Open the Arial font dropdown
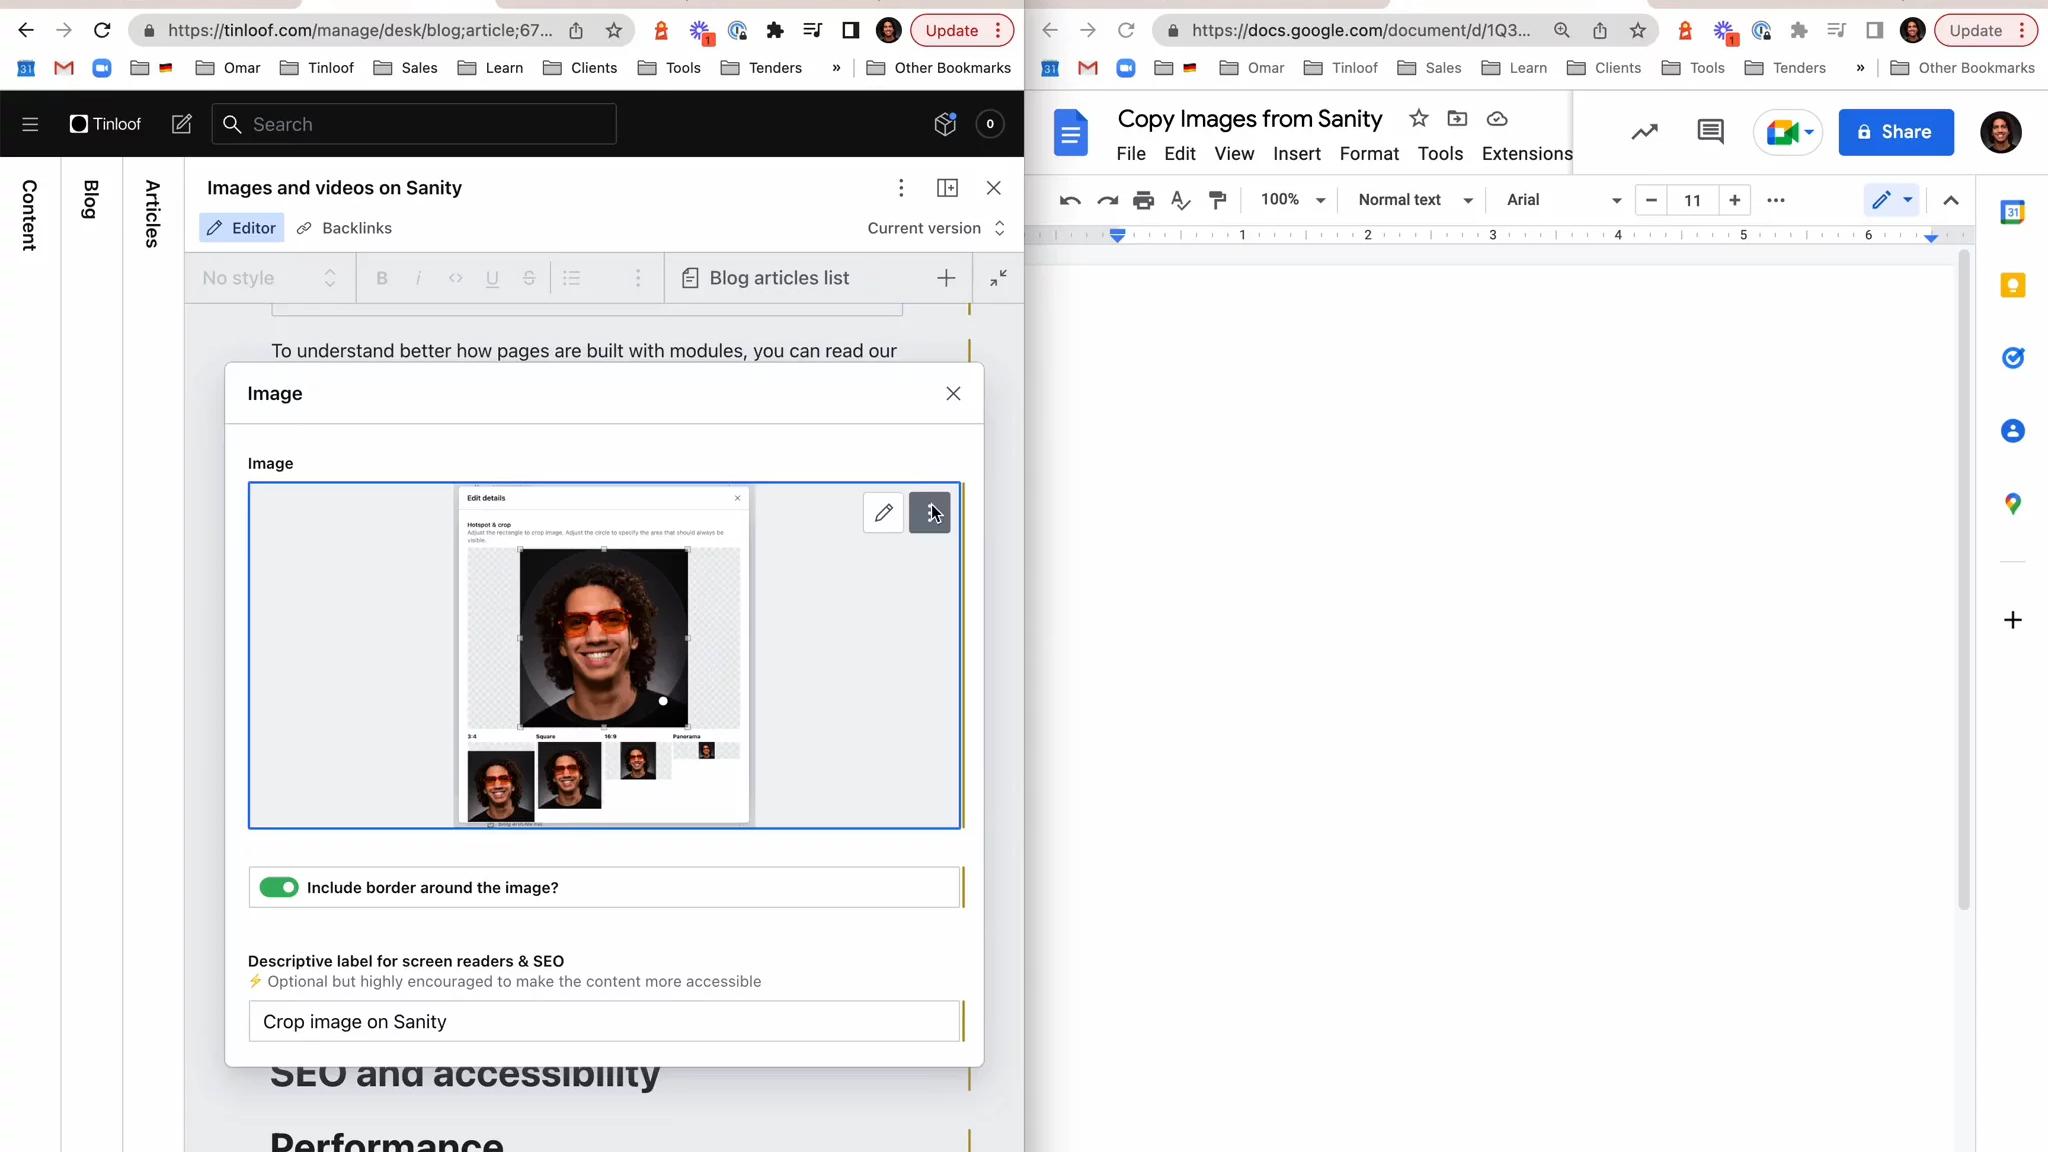2048x1152 pixels. (1562, 200)
